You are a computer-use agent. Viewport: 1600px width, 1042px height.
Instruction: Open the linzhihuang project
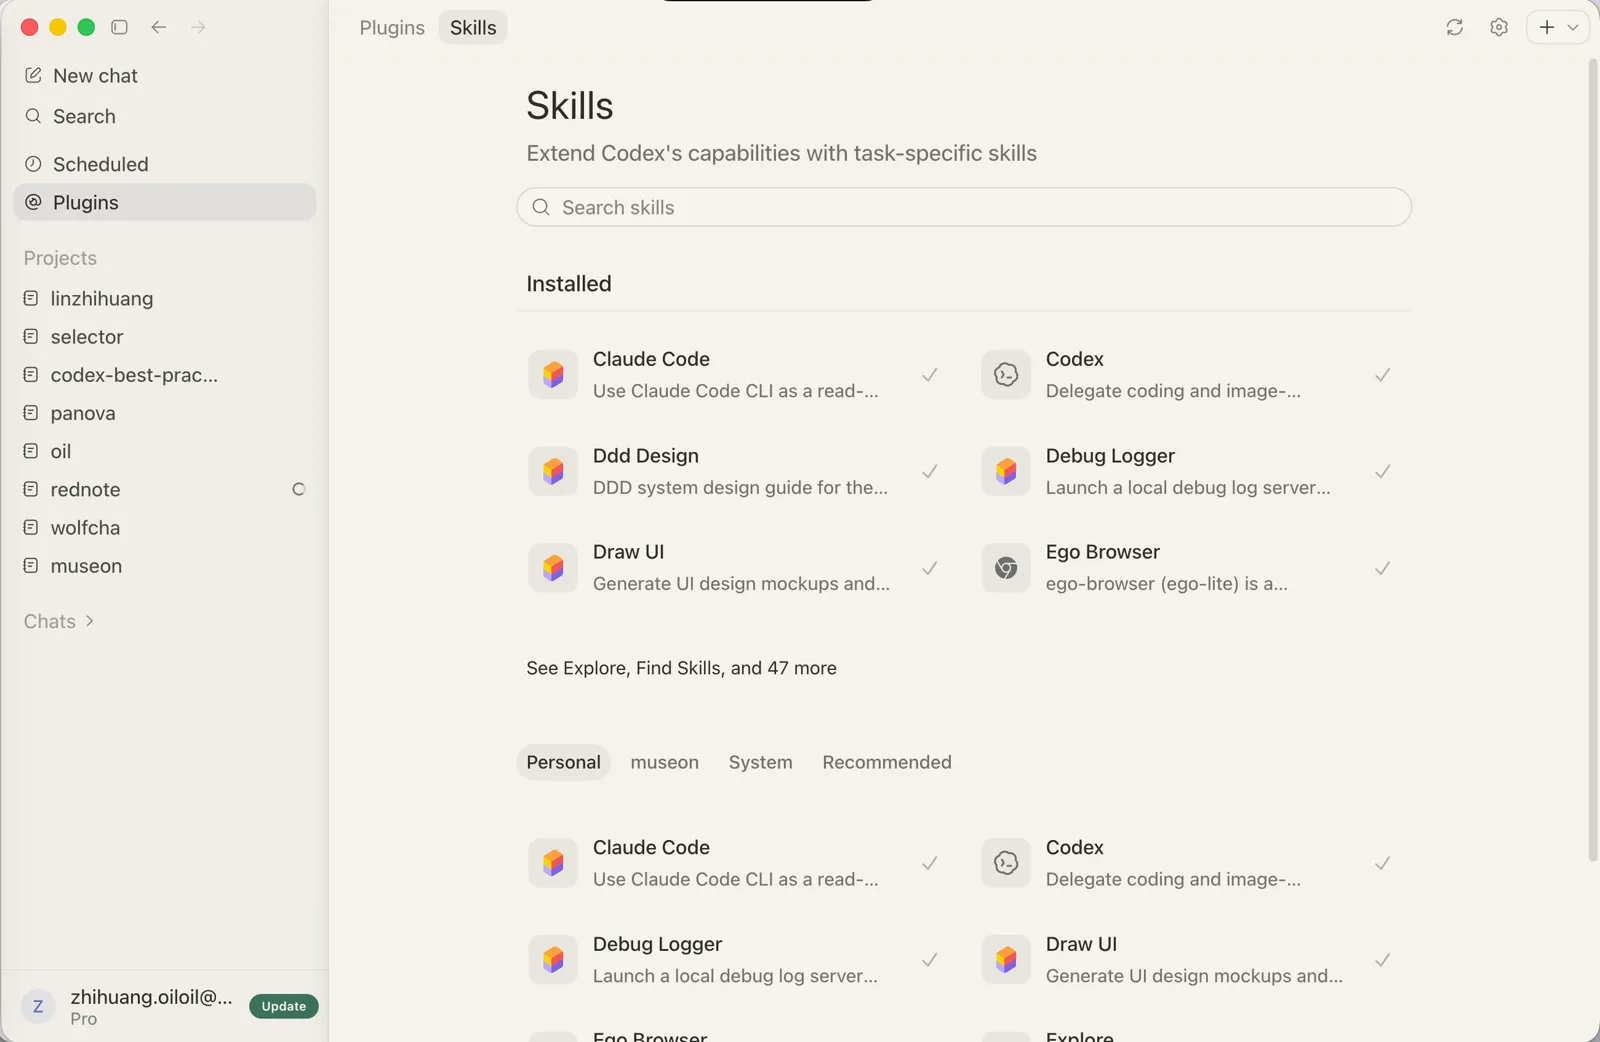[x=165, y=299]
